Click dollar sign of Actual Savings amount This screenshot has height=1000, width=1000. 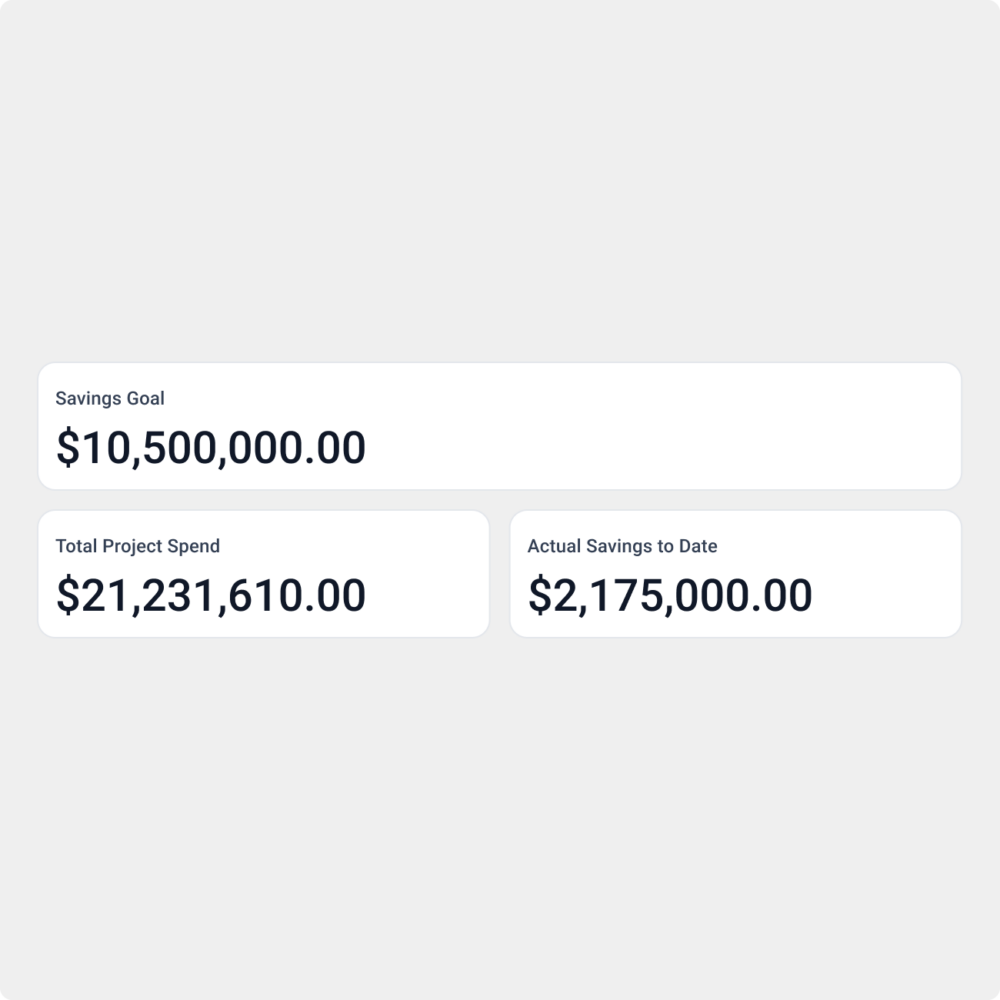pyautogui.click(x=539, y=596)
